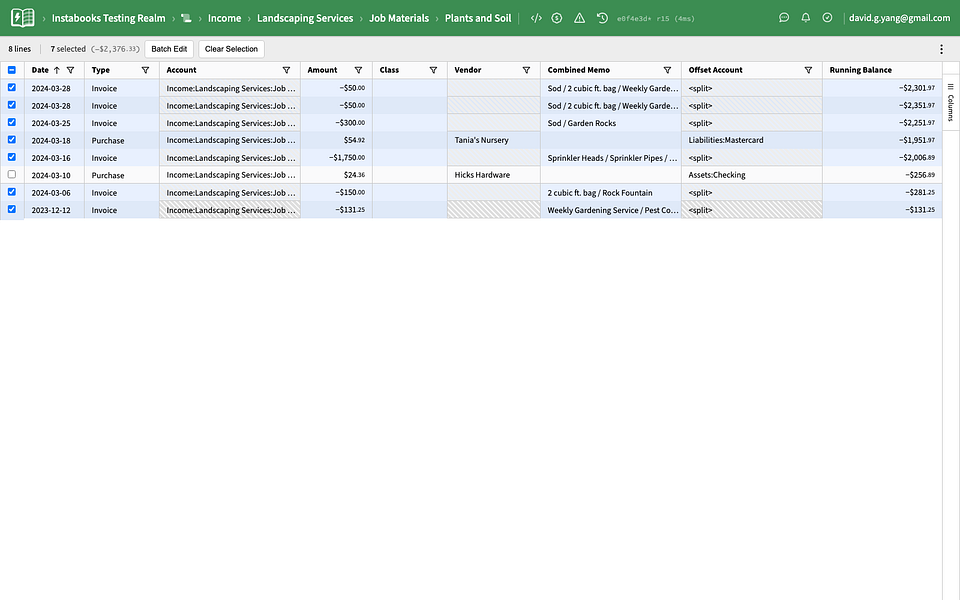
Task: Go to Instabooks Testing Realm breadcrumb
Action: click(108, 18)
